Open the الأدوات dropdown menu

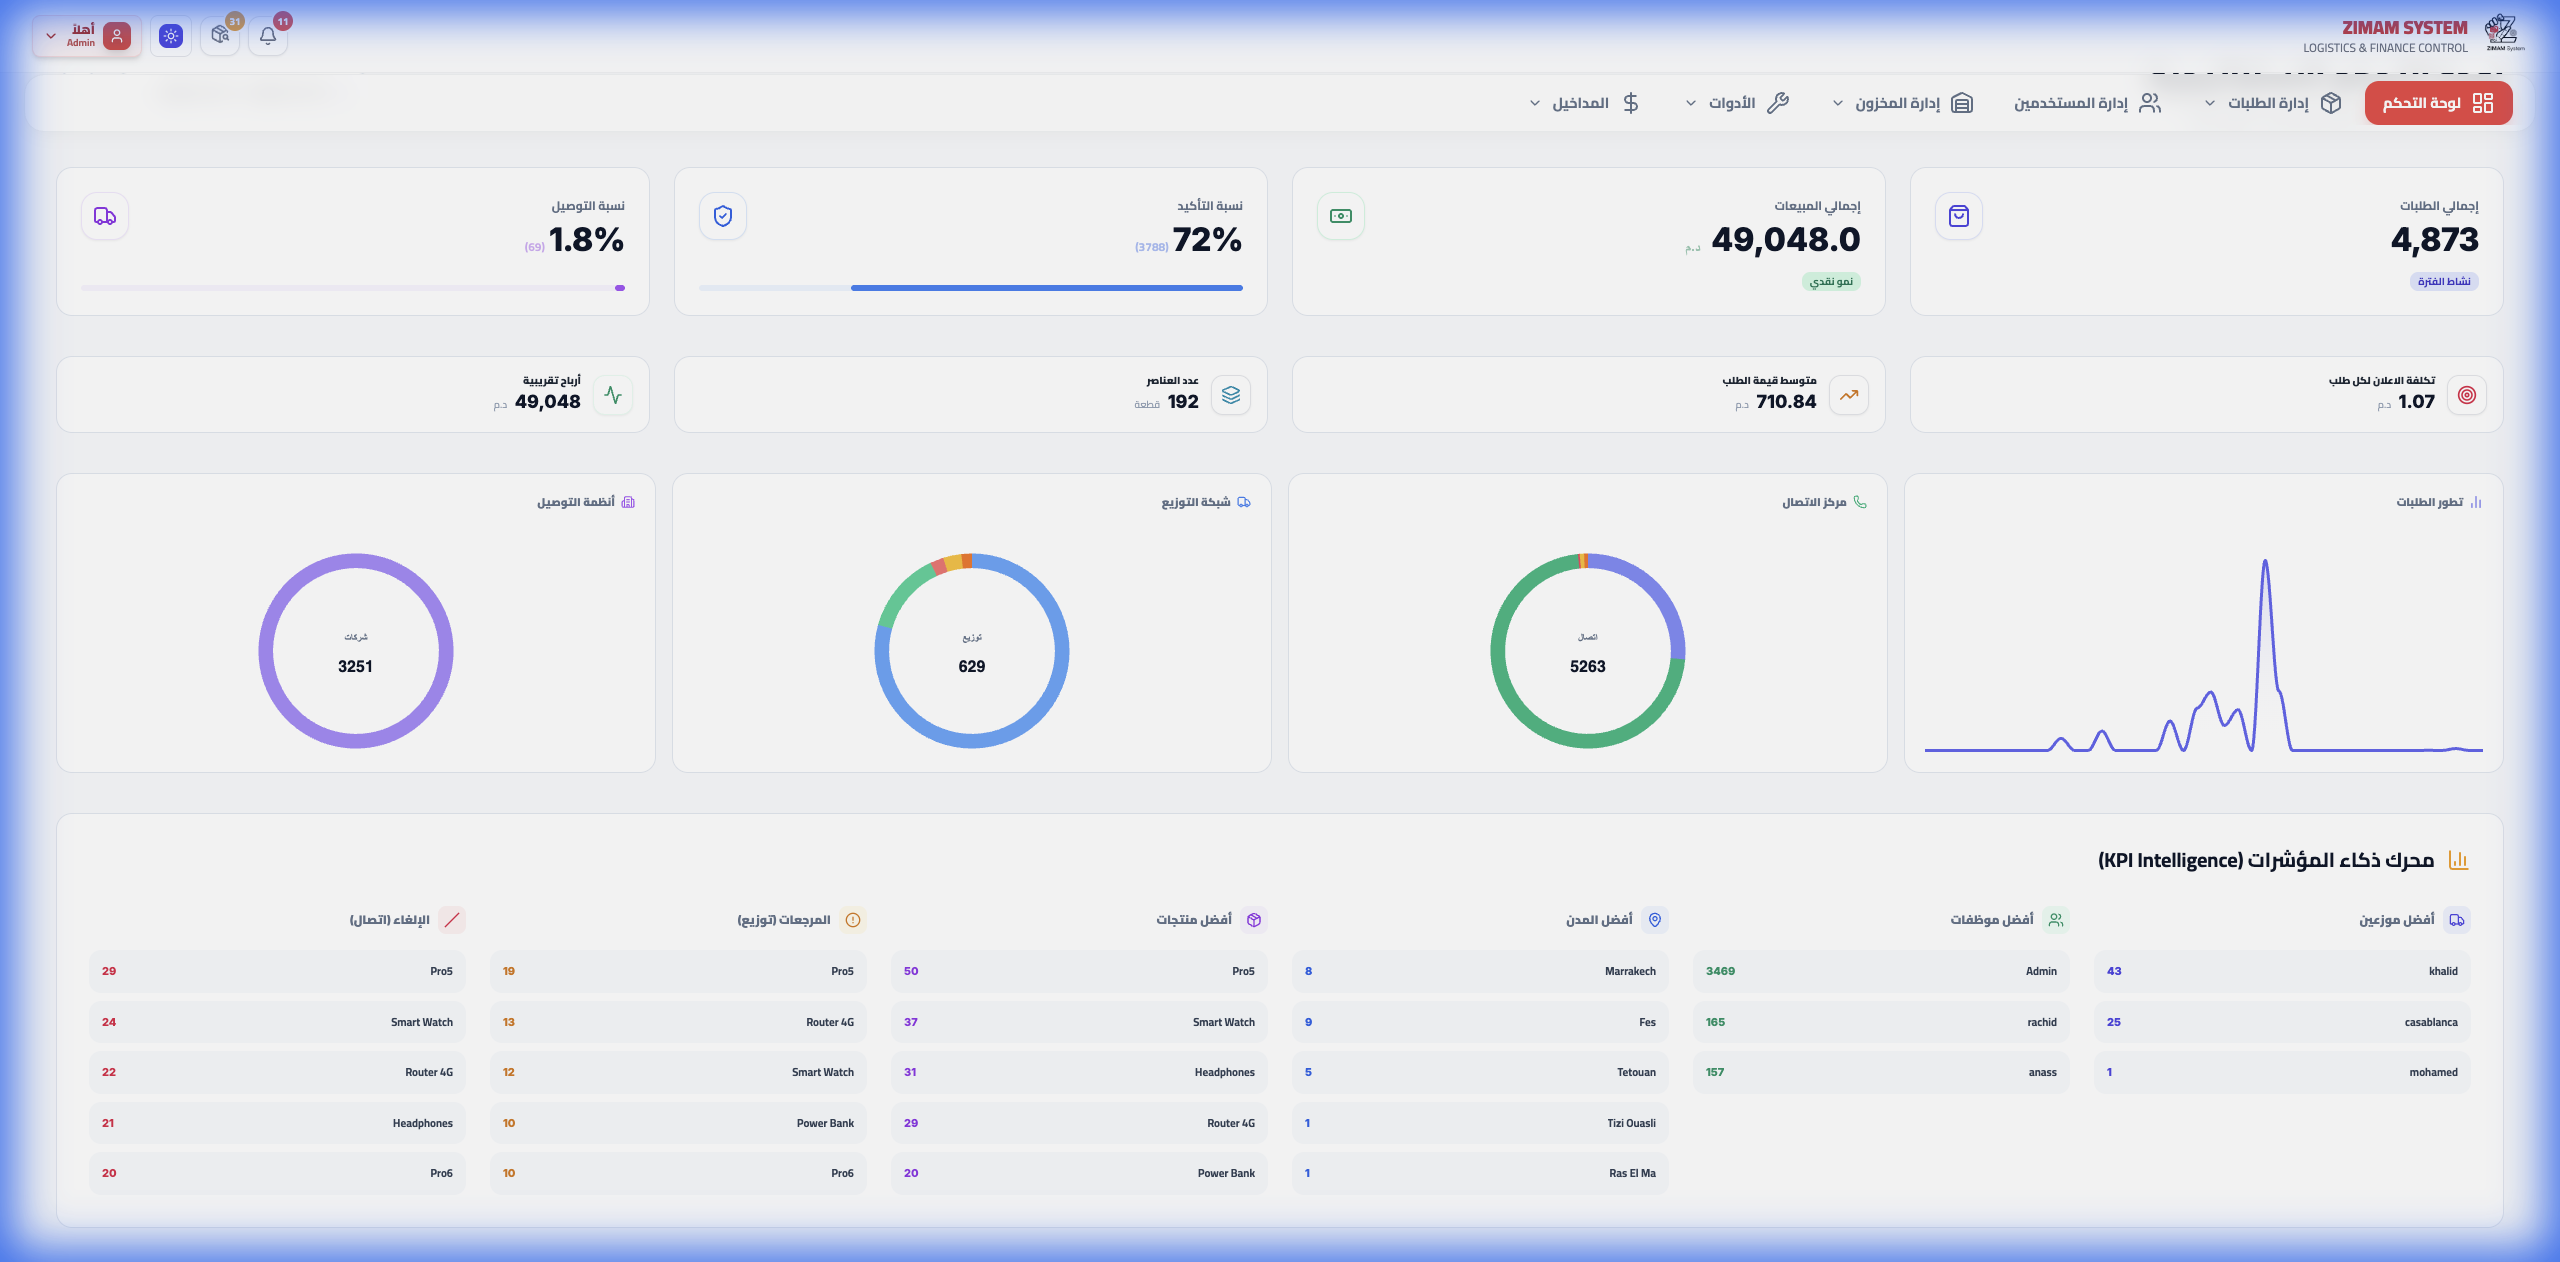point(1734,103)
